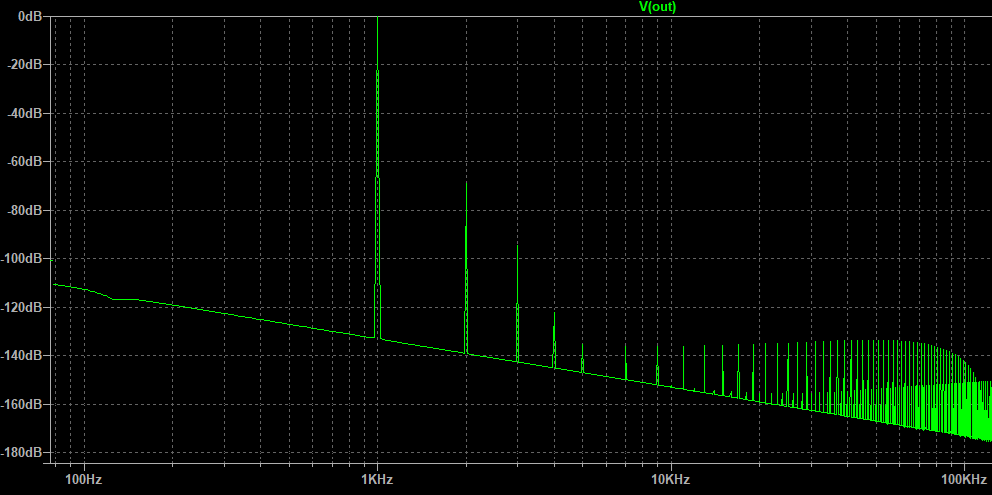Select the -100dB axis label

pos(22,258)
